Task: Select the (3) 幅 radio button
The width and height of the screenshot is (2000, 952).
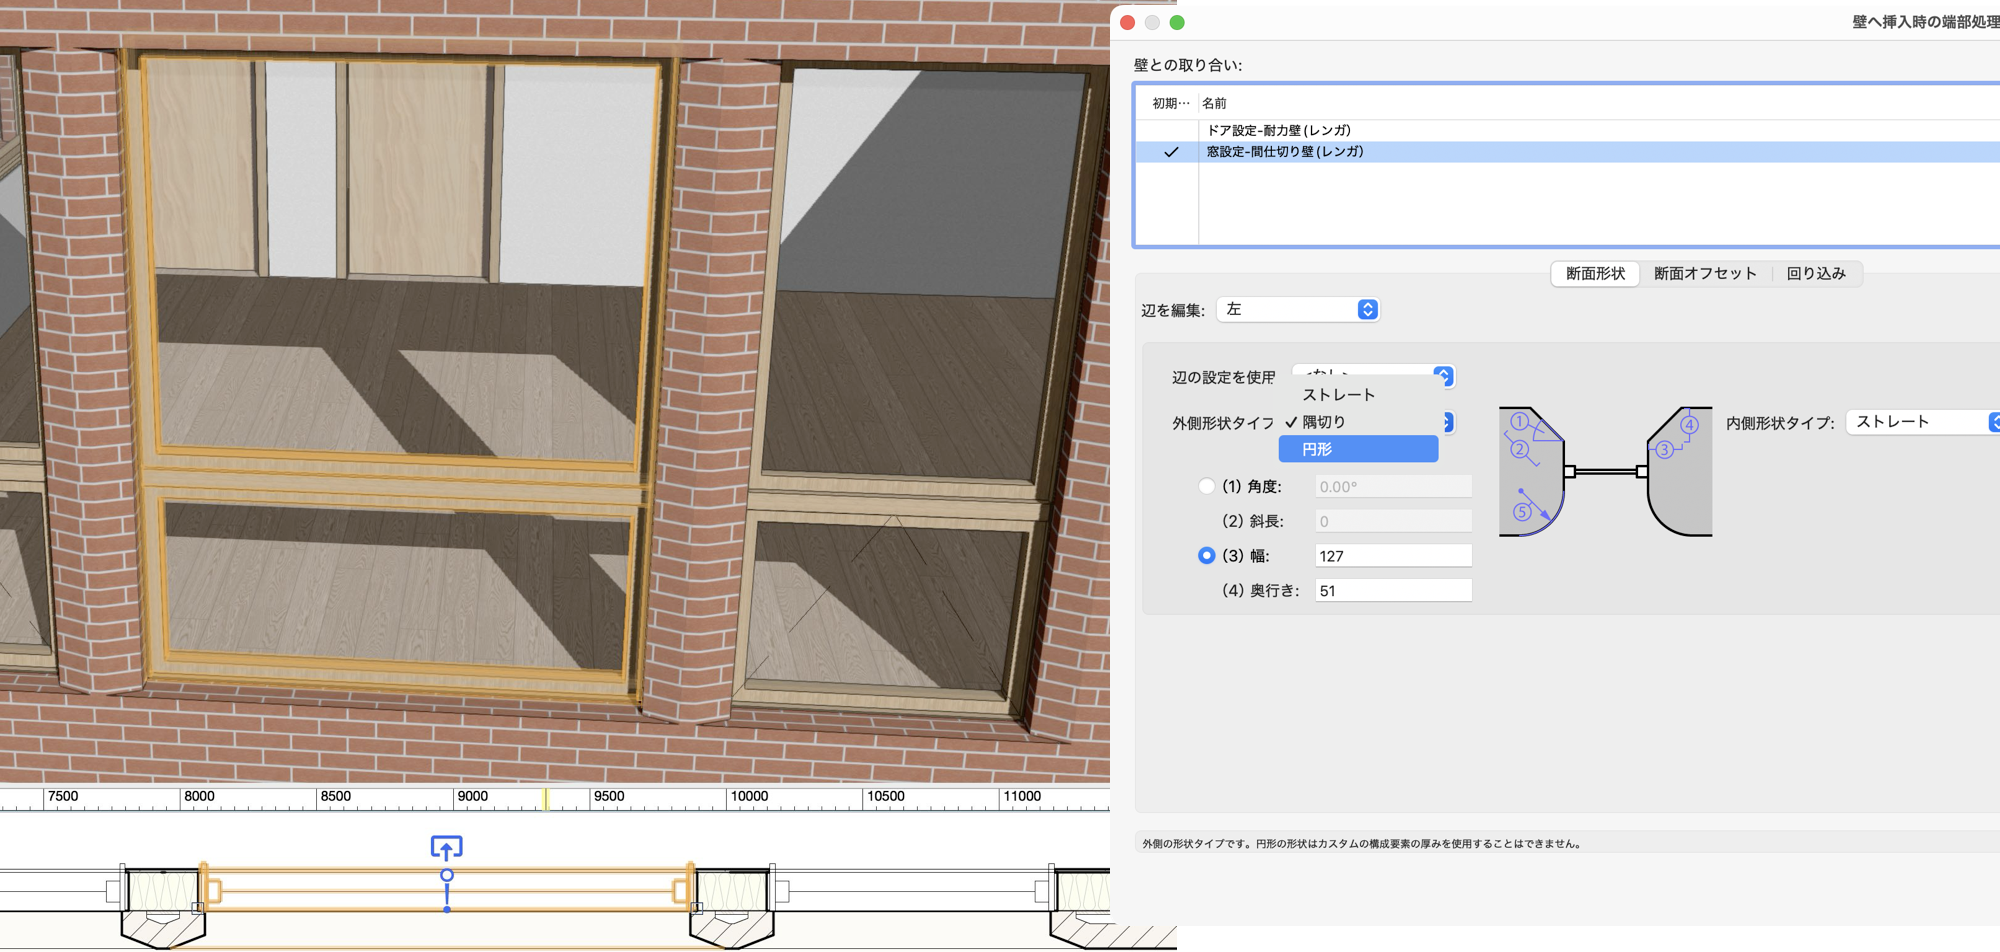Action: pos(1207,555)
